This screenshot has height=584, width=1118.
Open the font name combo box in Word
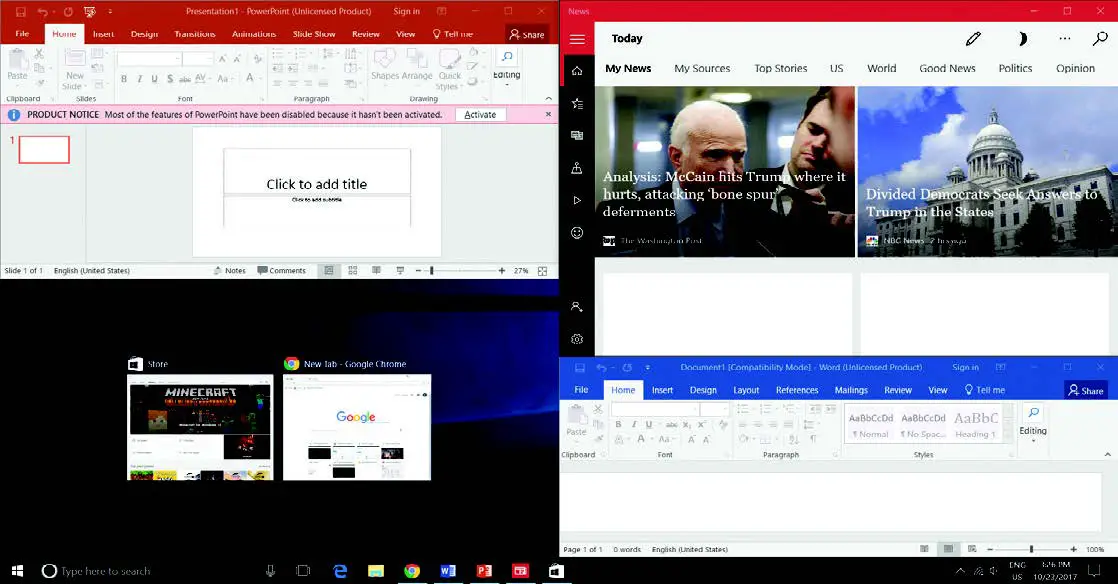(x=655, y=409)
